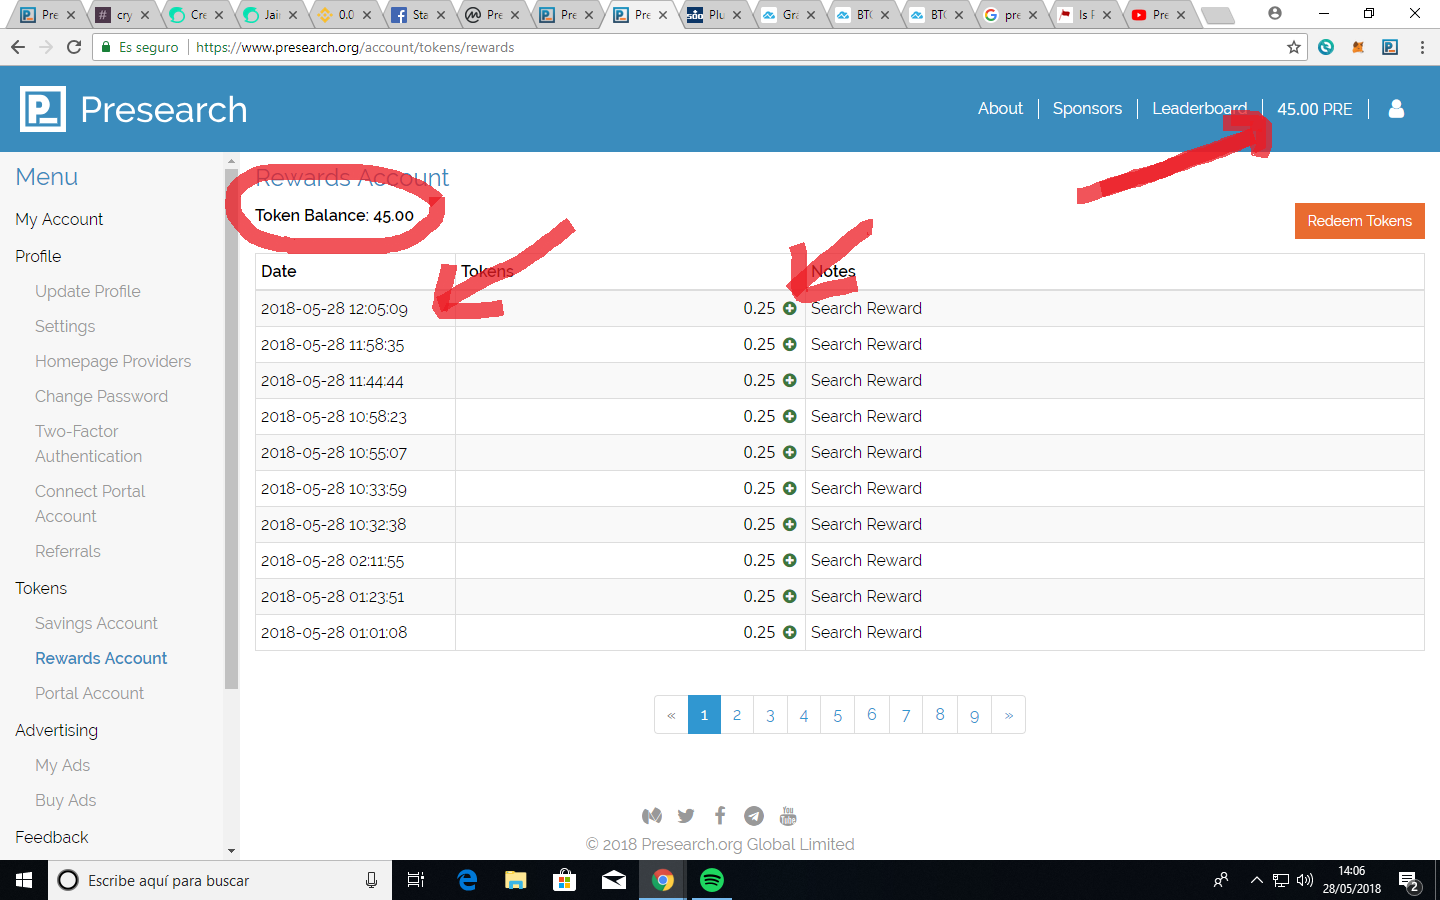This screenshot has height=900, width=1440.
Task: Go back to the previous page
Action: click(x=18, y=47)
